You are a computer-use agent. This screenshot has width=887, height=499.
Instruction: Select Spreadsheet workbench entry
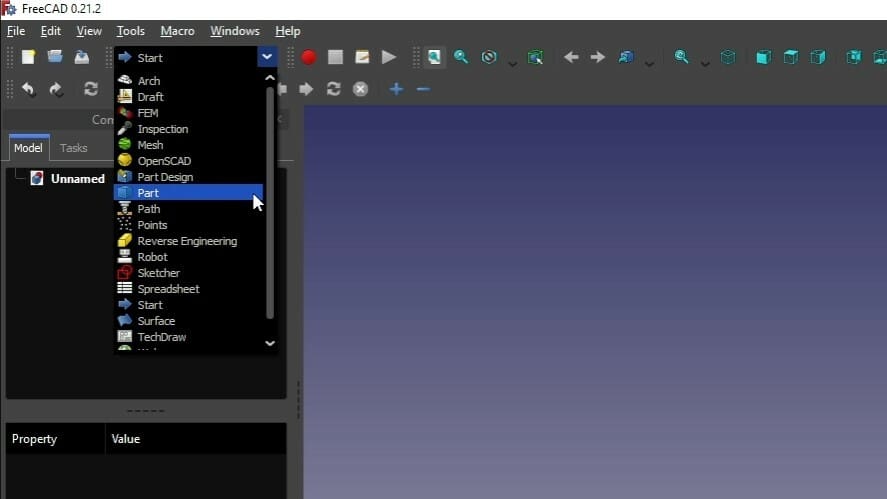tap(189, 289)
